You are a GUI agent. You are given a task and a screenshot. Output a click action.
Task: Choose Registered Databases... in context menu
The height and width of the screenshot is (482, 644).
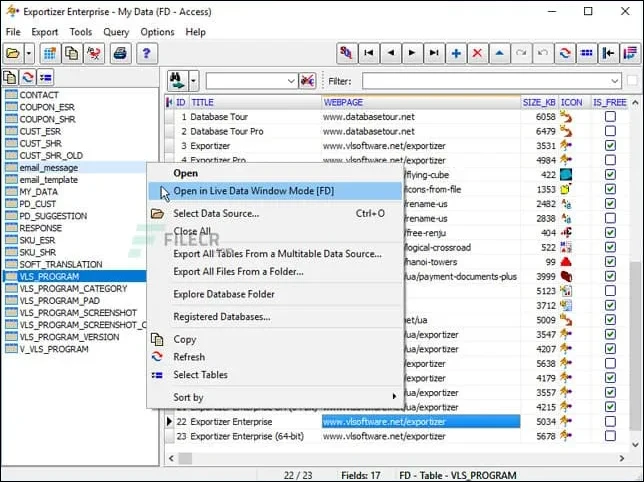point(275,317)
